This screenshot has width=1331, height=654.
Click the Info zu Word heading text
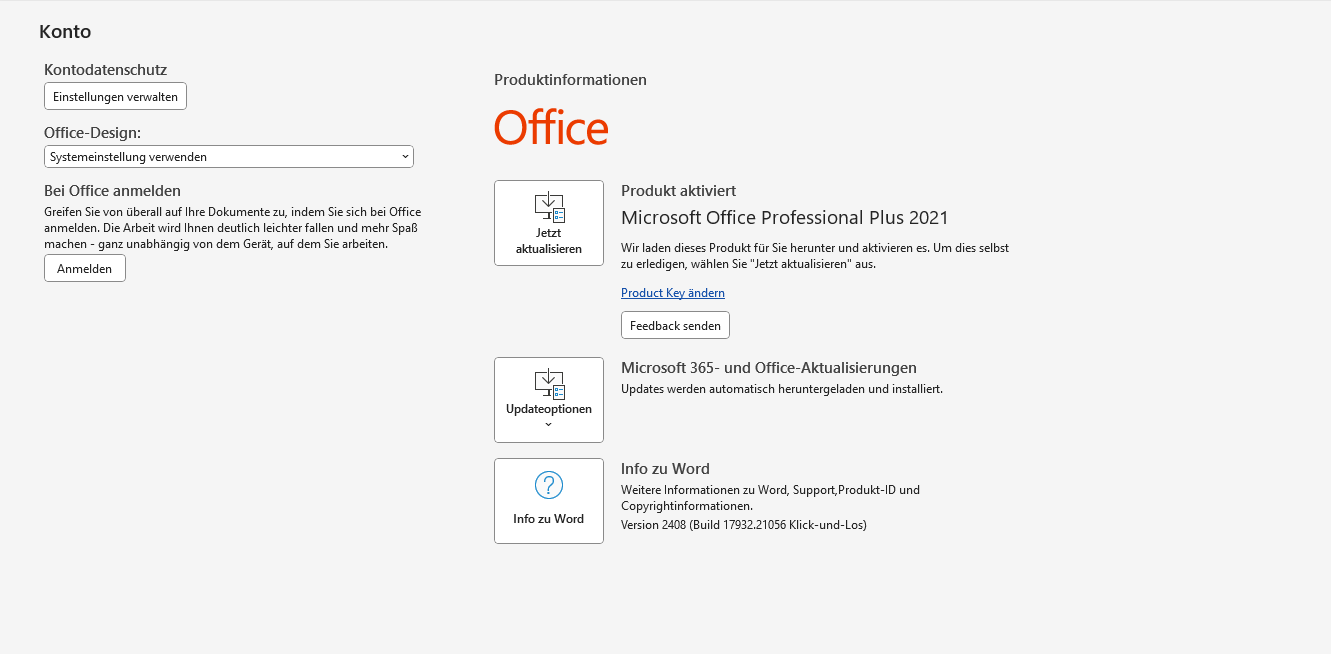click(x=665, y=469)
